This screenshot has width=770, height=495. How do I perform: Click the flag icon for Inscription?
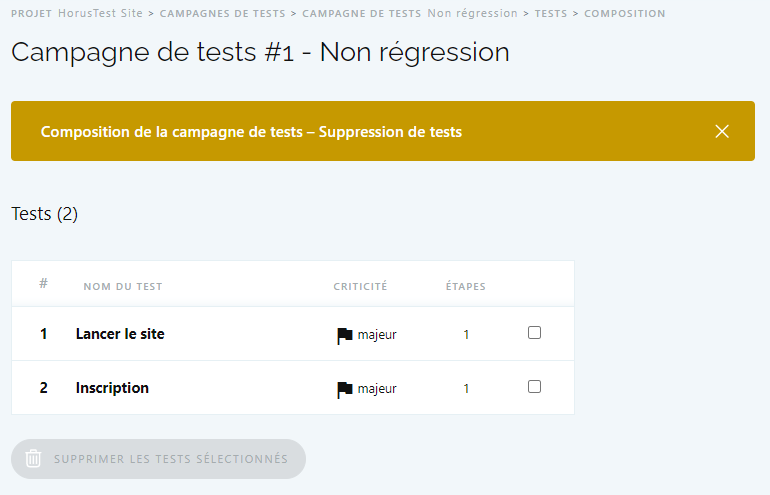tap(344, 389)
